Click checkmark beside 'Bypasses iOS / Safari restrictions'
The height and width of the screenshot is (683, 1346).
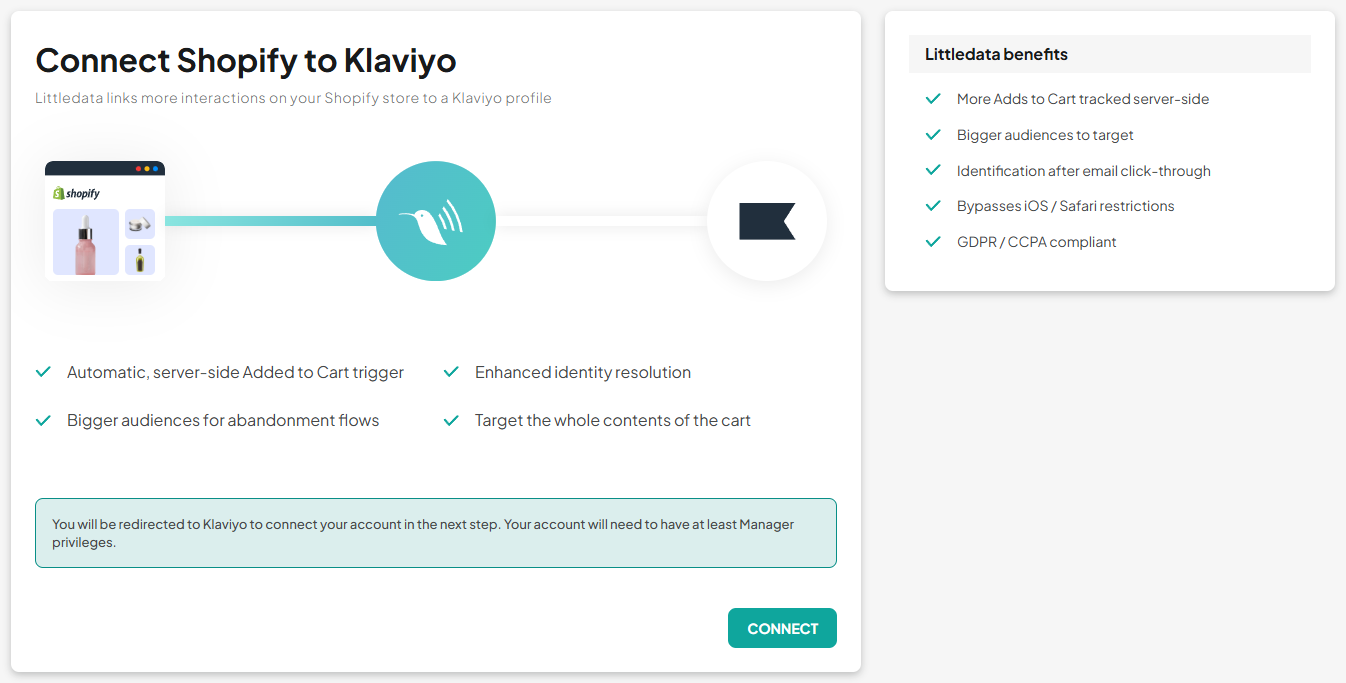coord(933,206)
